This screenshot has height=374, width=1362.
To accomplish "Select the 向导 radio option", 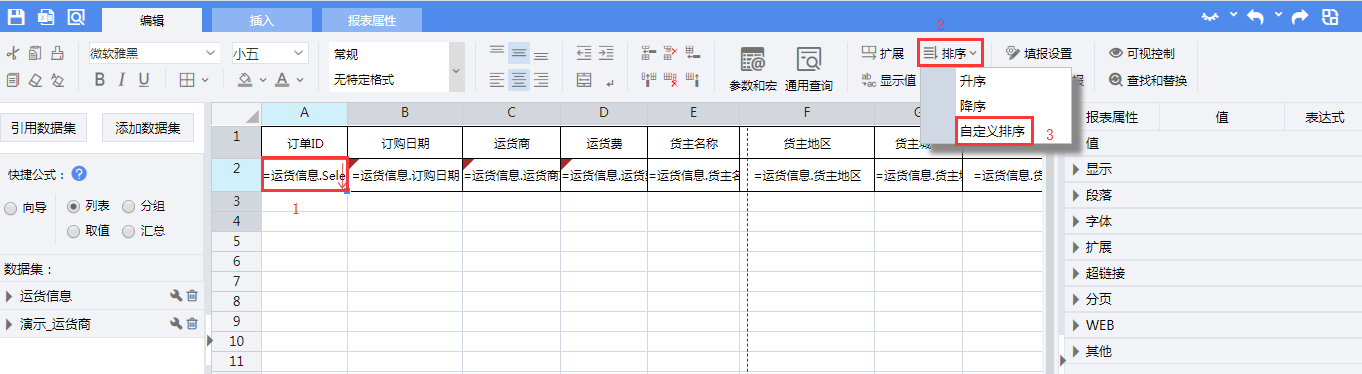I will 12,209.
